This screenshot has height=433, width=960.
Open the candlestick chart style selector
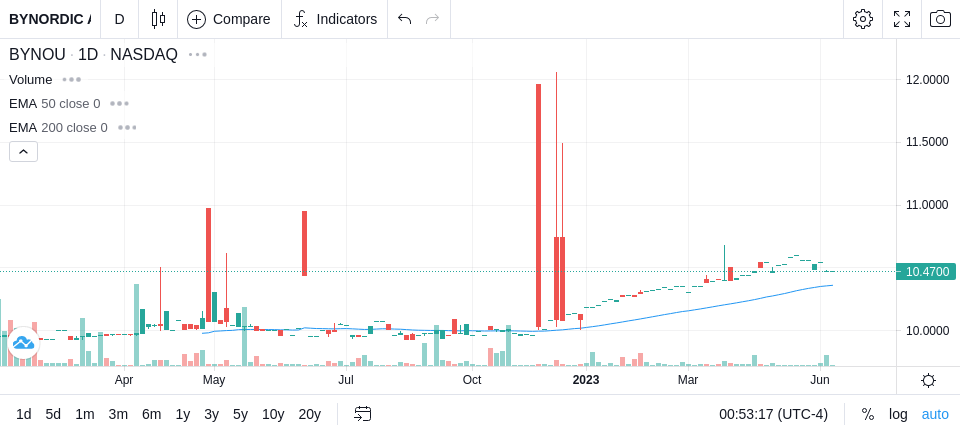coord(158,19)
